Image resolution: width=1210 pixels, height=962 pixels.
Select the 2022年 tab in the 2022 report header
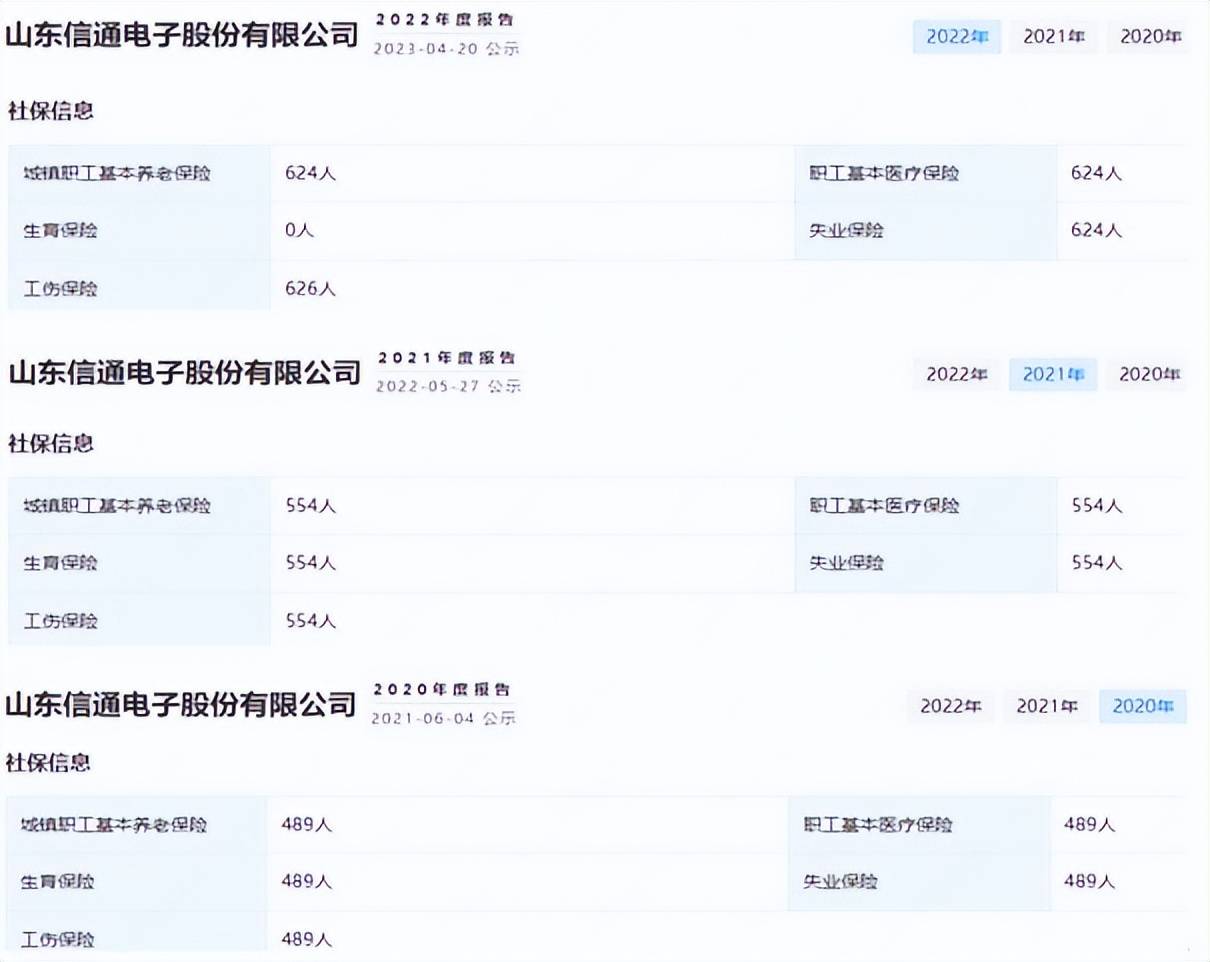point(957,37)
